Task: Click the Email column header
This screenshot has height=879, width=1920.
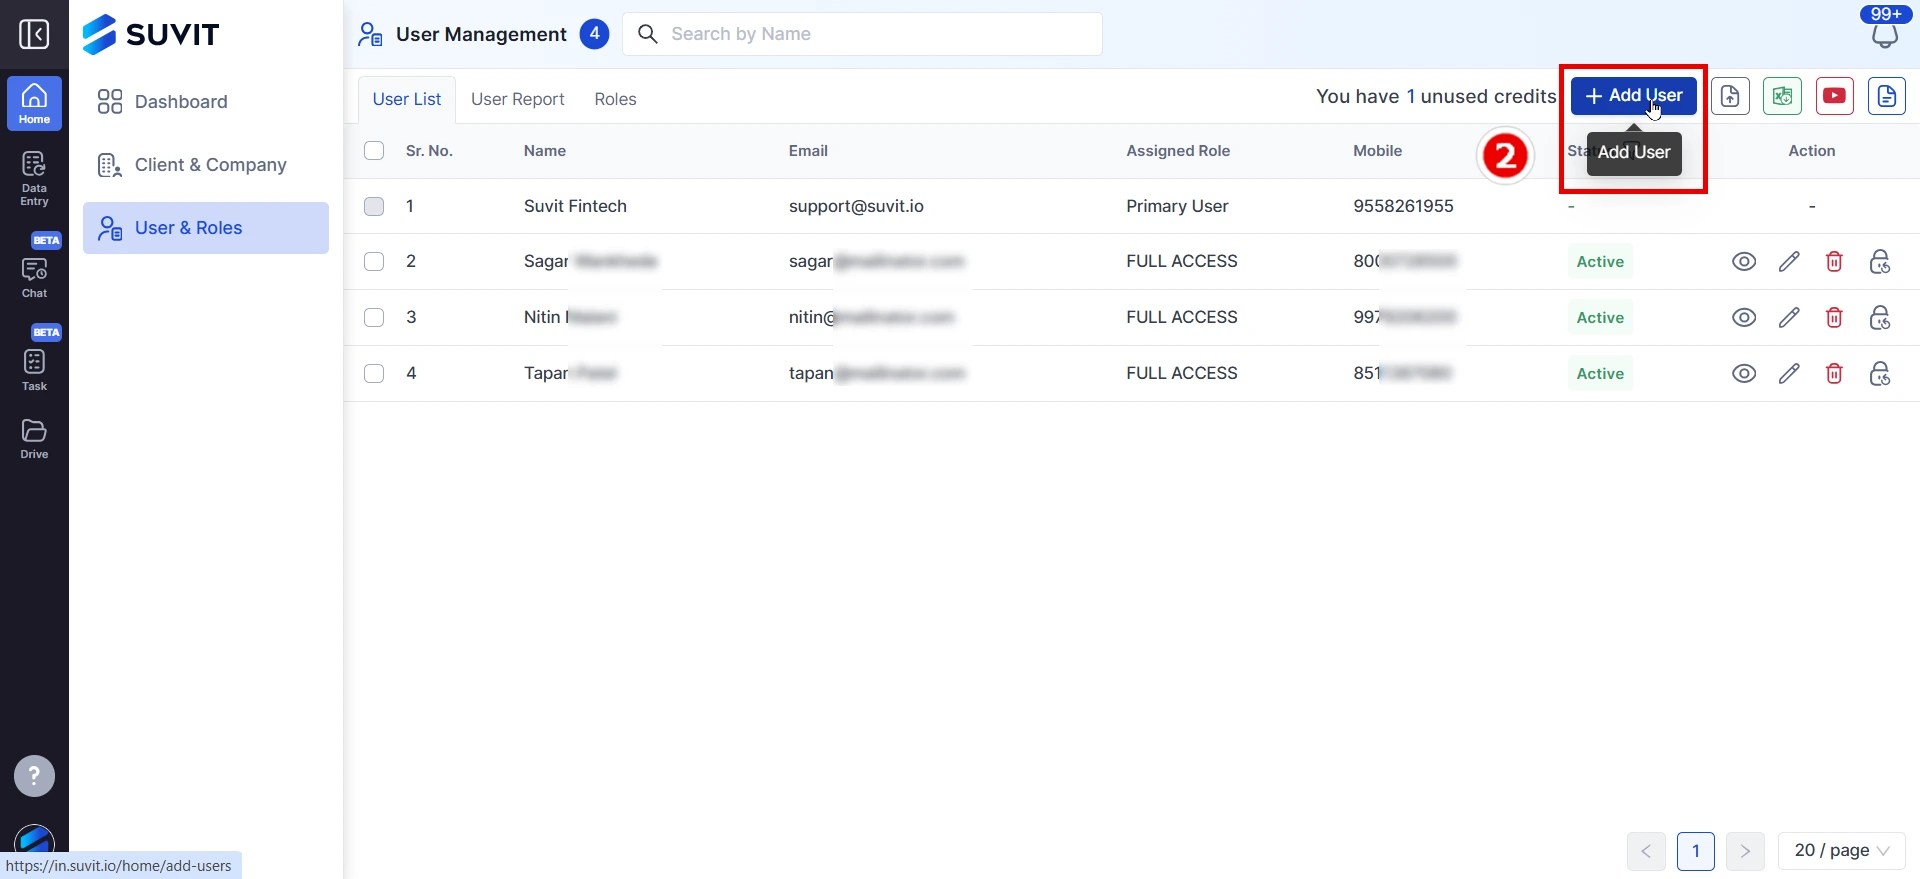Action: [808, 151]
